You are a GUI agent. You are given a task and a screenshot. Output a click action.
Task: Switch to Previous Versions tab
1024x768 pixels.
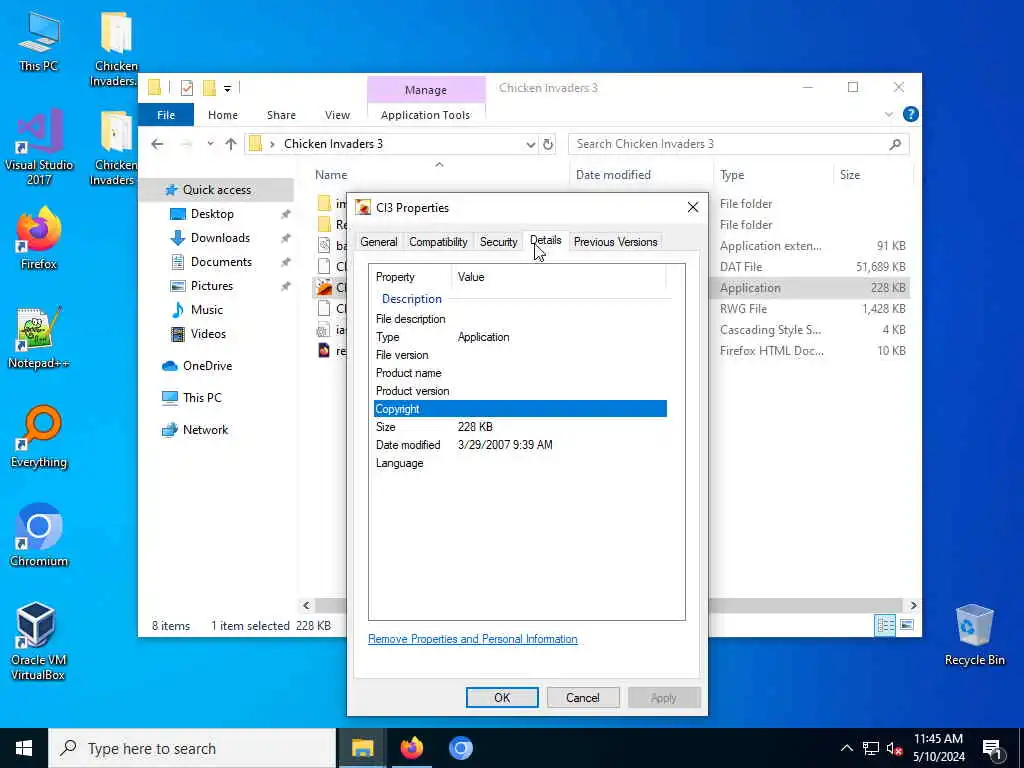coord(615,242)
